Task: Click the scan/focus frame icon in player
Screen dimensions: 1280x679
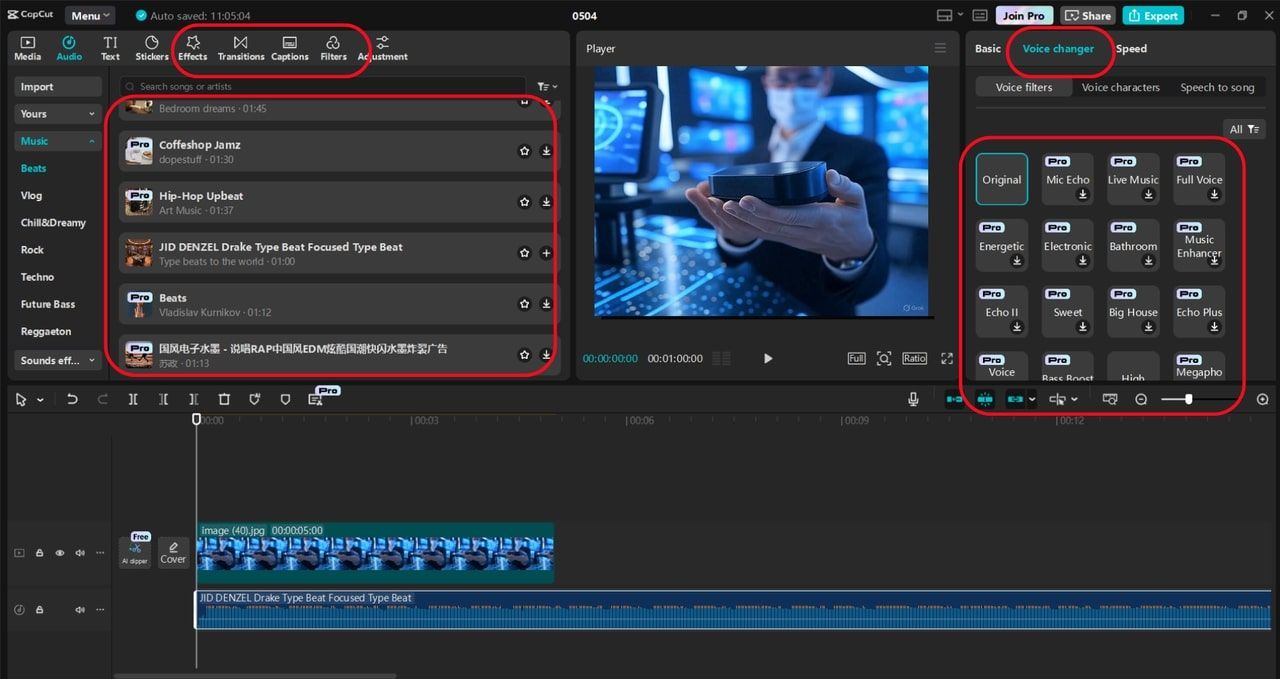Action: pos(884,358)
